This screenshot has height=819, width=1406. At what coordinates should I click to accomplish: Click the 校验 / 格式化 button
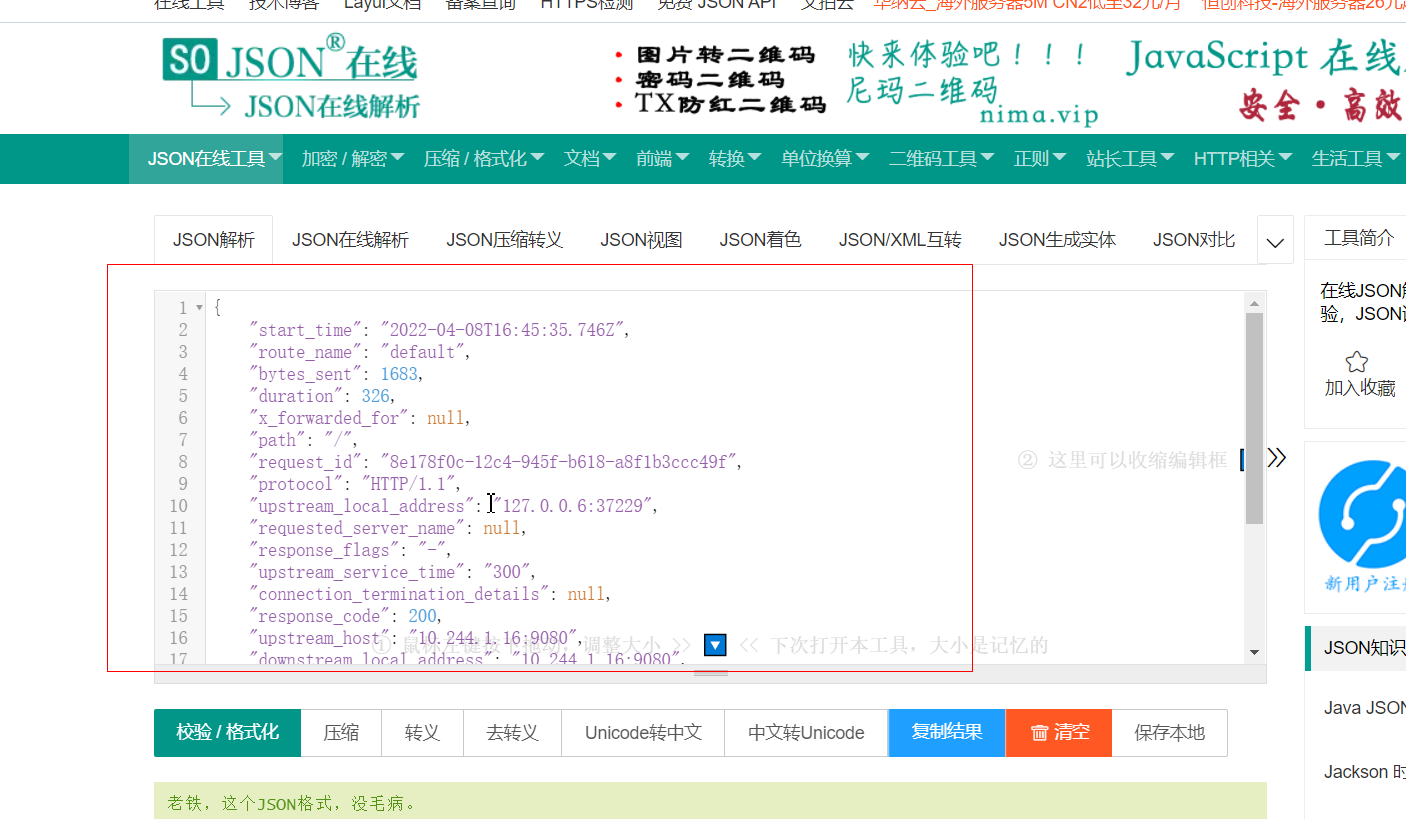(x=227, y=733)
